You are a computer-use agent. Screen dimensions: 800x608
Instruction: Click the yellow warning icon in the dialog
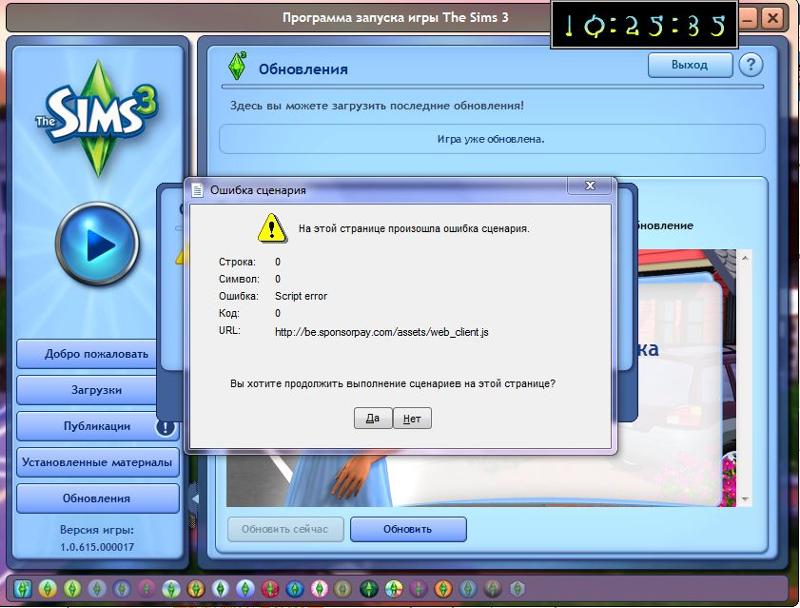[x=272, y=228]
